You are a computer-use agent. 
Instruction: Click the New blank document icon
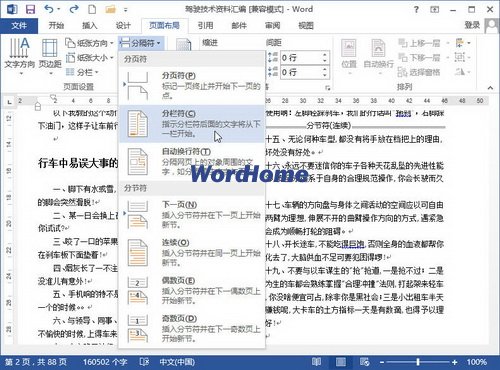[x=92, y=9]
